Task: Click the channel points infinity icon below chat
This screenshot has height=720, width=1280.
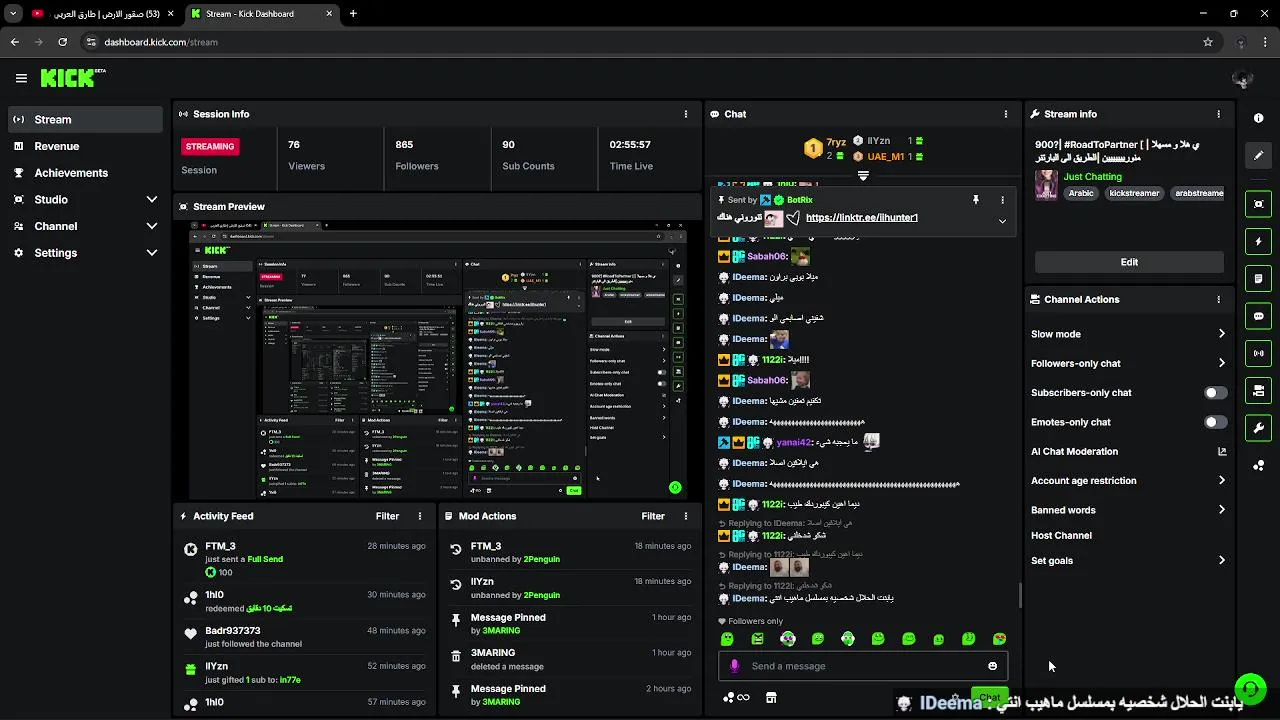Action: [736, 698]
